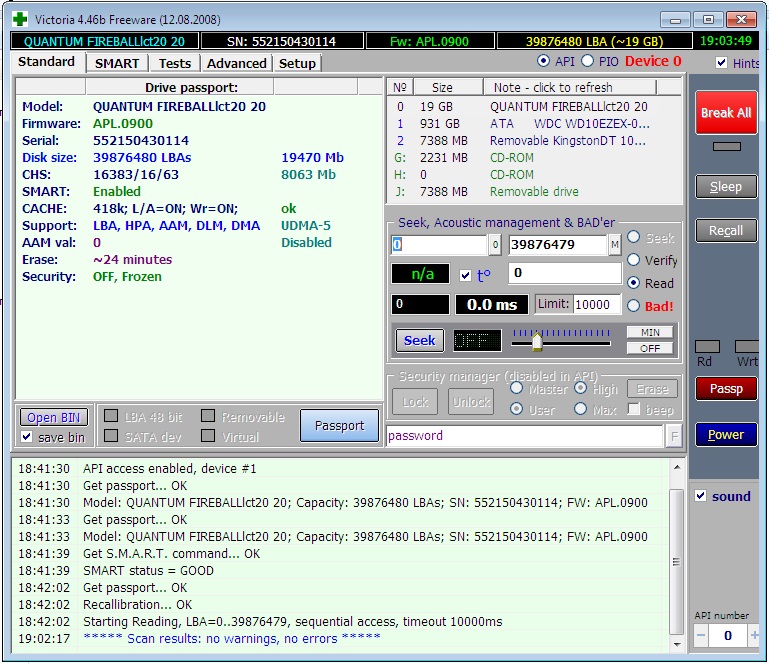The width and height of the screenshot is (769, 664).
Task: Switch to the SMART tab
Action: [117, 63]
